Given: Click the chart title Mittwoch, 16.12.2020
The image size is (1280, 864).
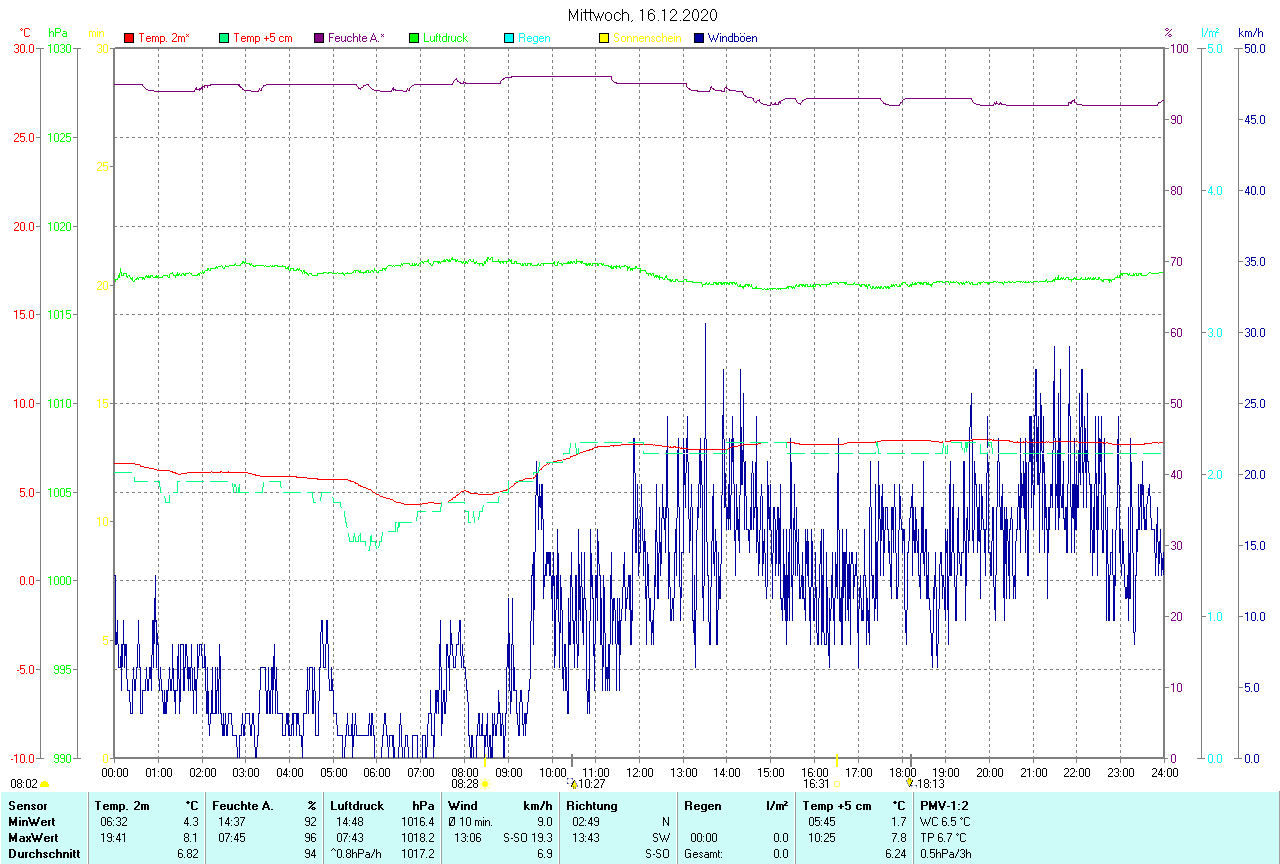Looking at the screenshot, I should tap(642, 15).
